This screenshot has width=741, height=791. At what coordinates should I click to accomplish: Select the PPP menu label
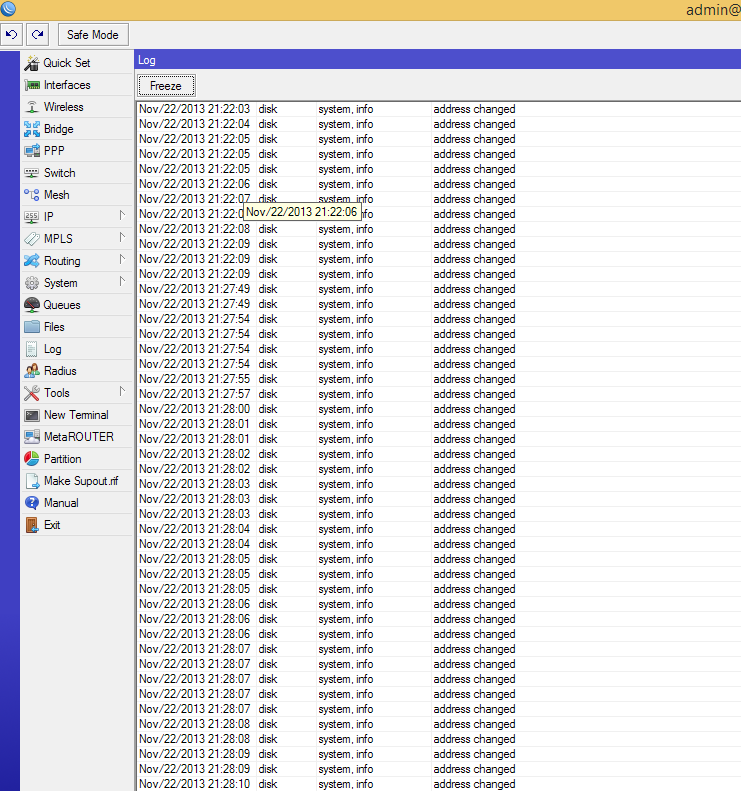tap(54, 151)
